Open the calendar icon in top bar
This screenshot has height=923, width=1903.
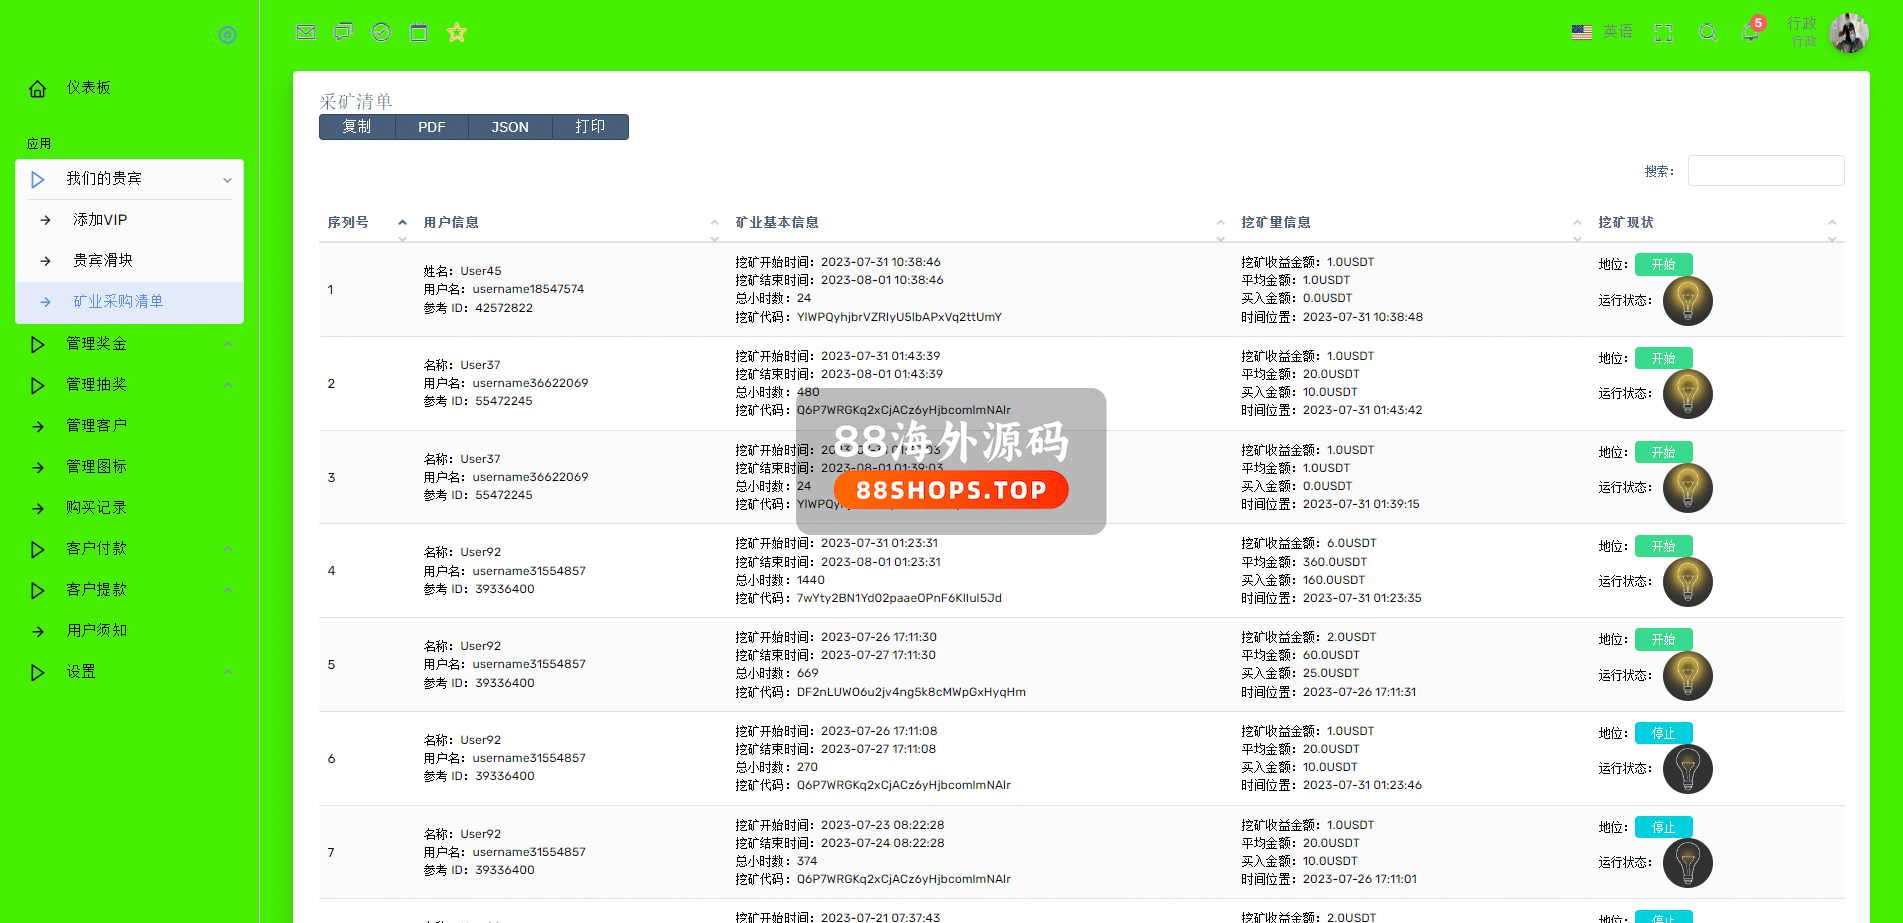(419, 32)
